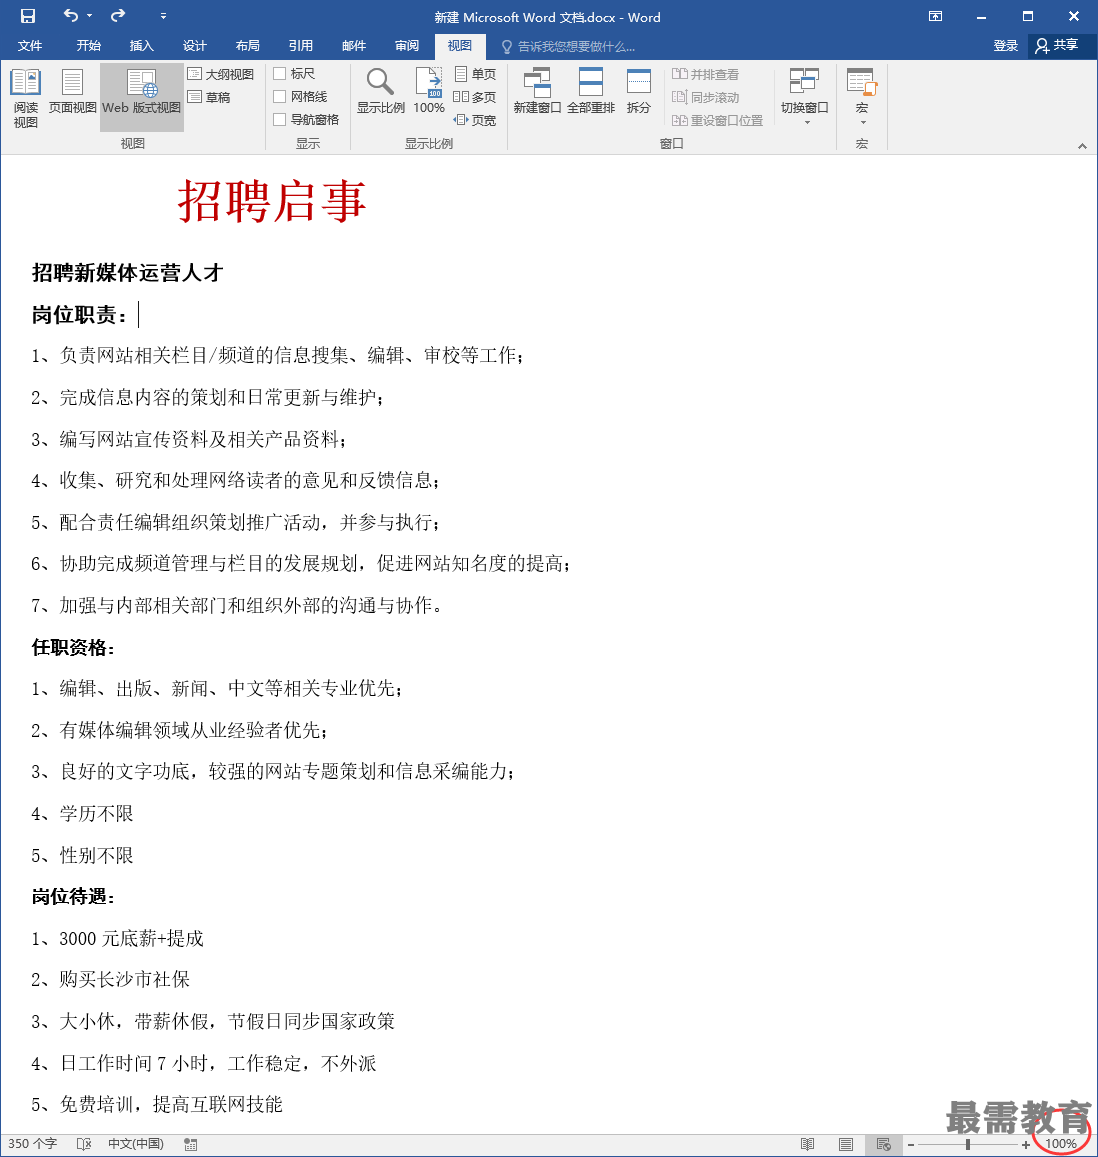
Task: Switch to the 邮件 (Mailings) tab
Action: [x=354, y=46]
